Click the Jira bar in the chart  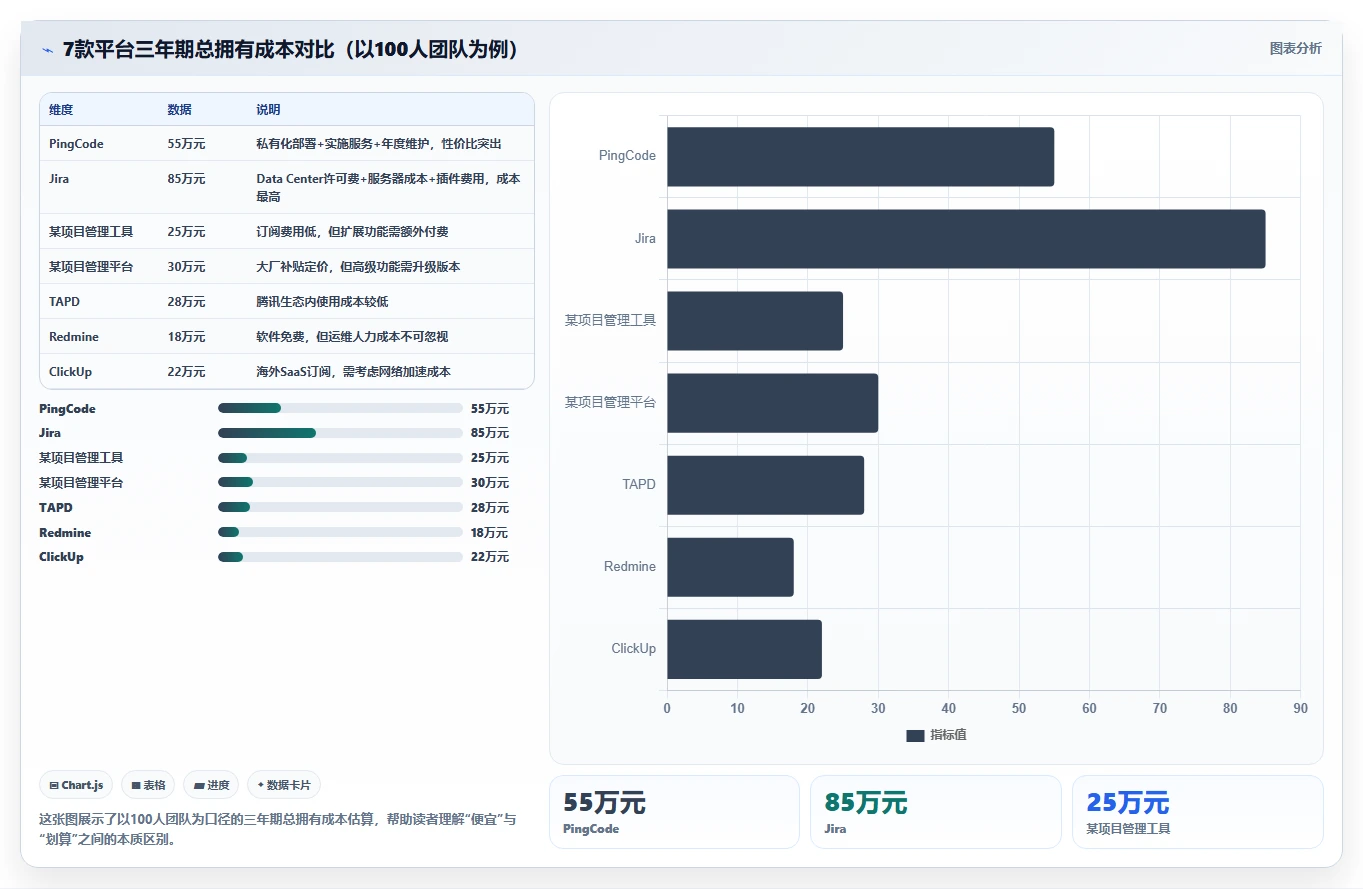(x=966, y=239)
